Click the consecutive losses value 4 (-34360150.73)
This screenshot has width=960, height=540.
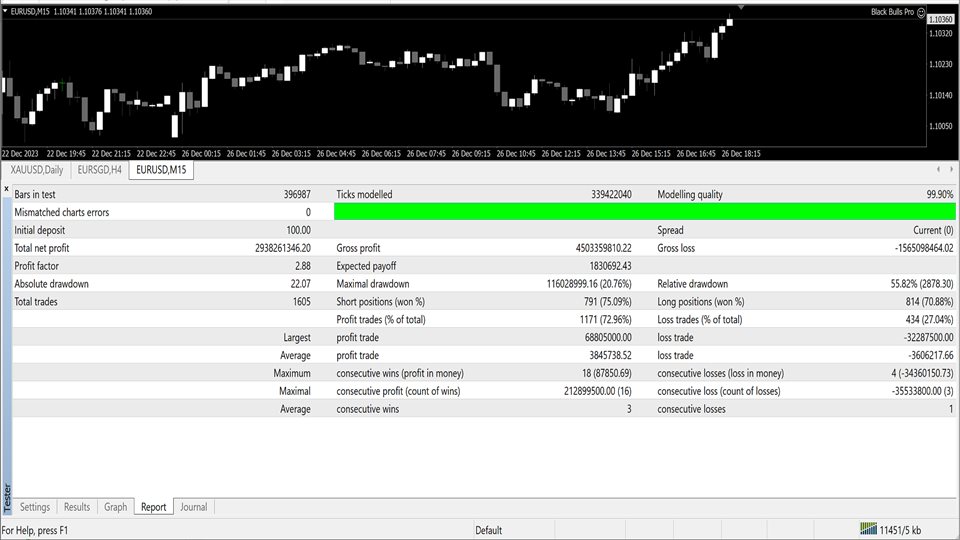tap(923, 373)
